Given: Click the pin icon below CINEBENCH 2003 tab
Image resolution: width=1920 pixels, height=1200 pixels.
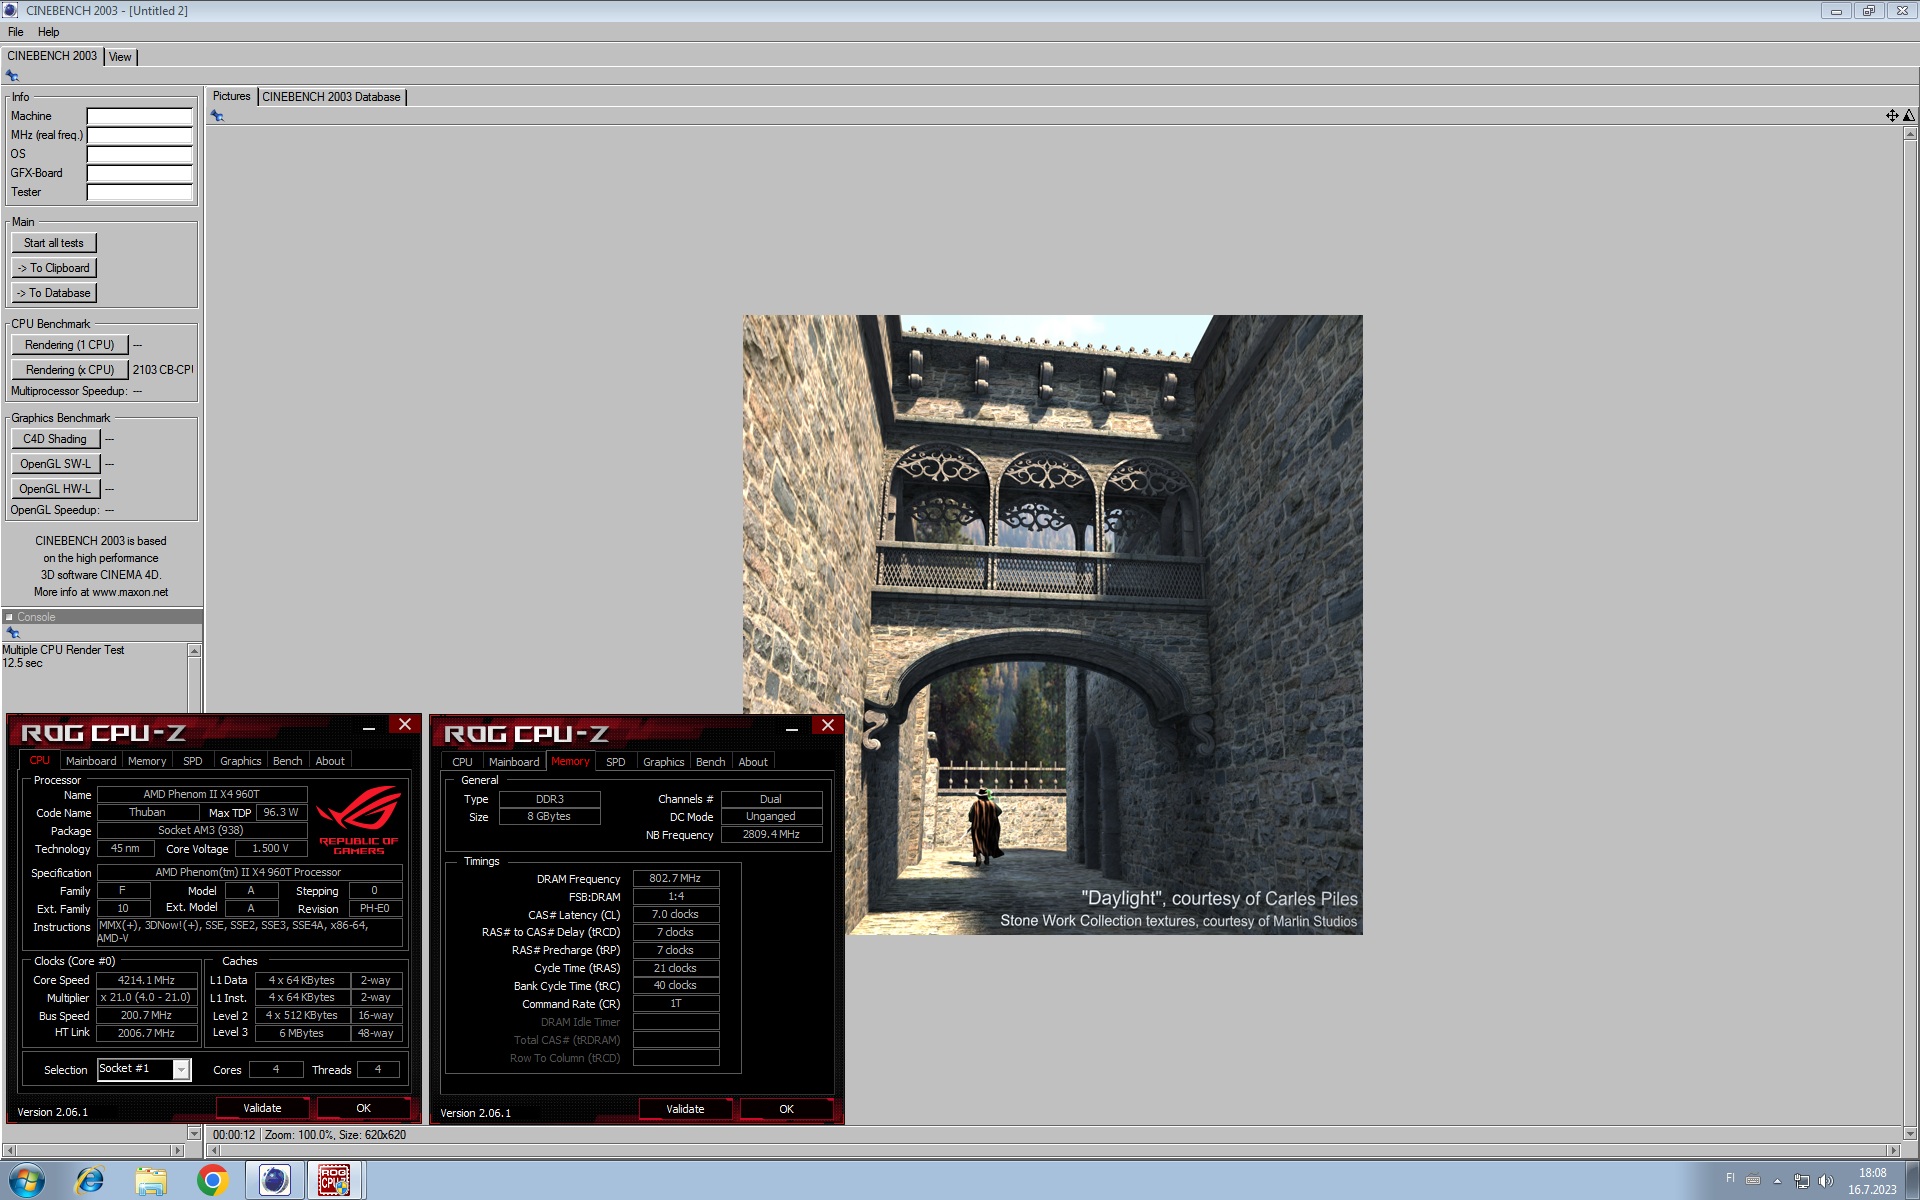Looking at the screenshot, I should (x=12, y=76).
